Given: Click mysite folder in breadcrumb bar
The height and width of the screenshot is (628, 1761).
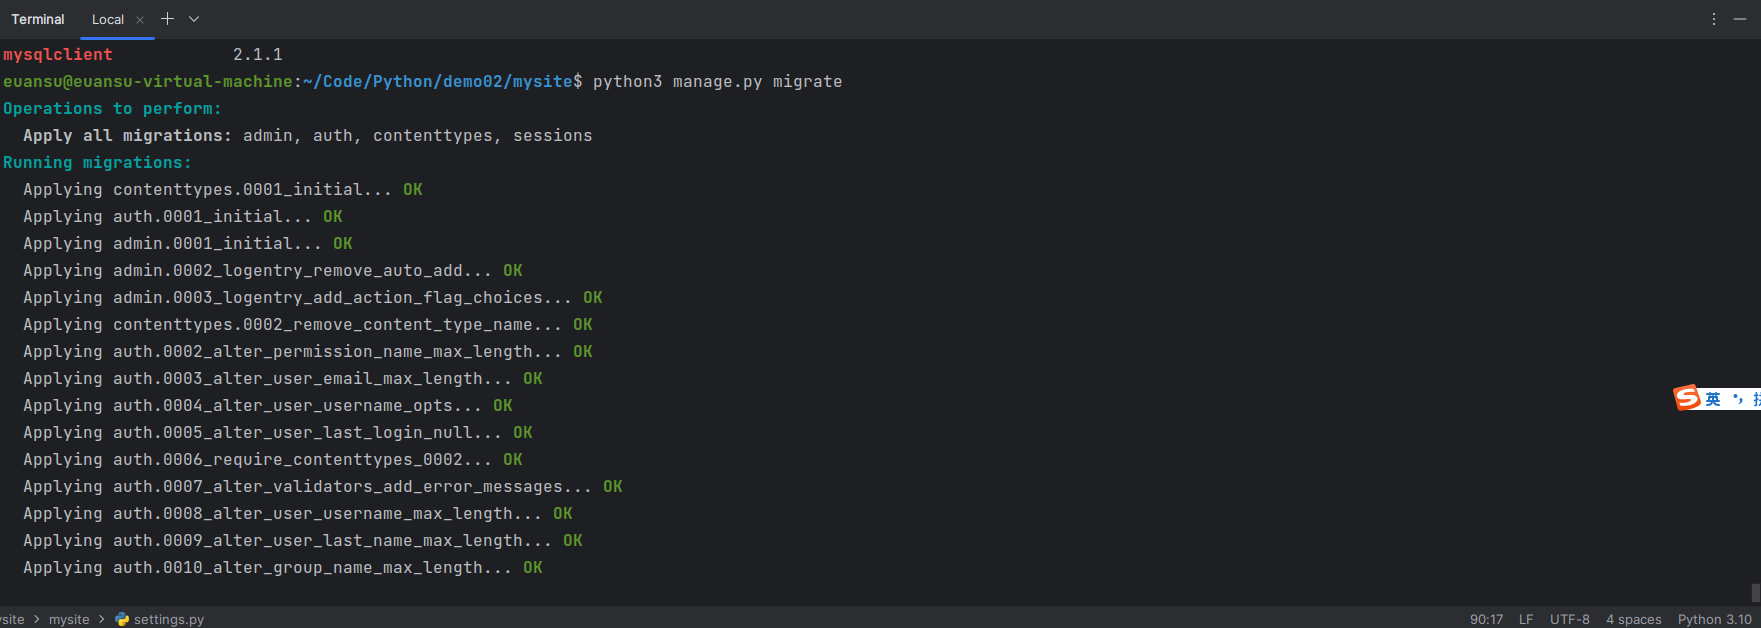Looking at the screenshot, I should [69, 619].
